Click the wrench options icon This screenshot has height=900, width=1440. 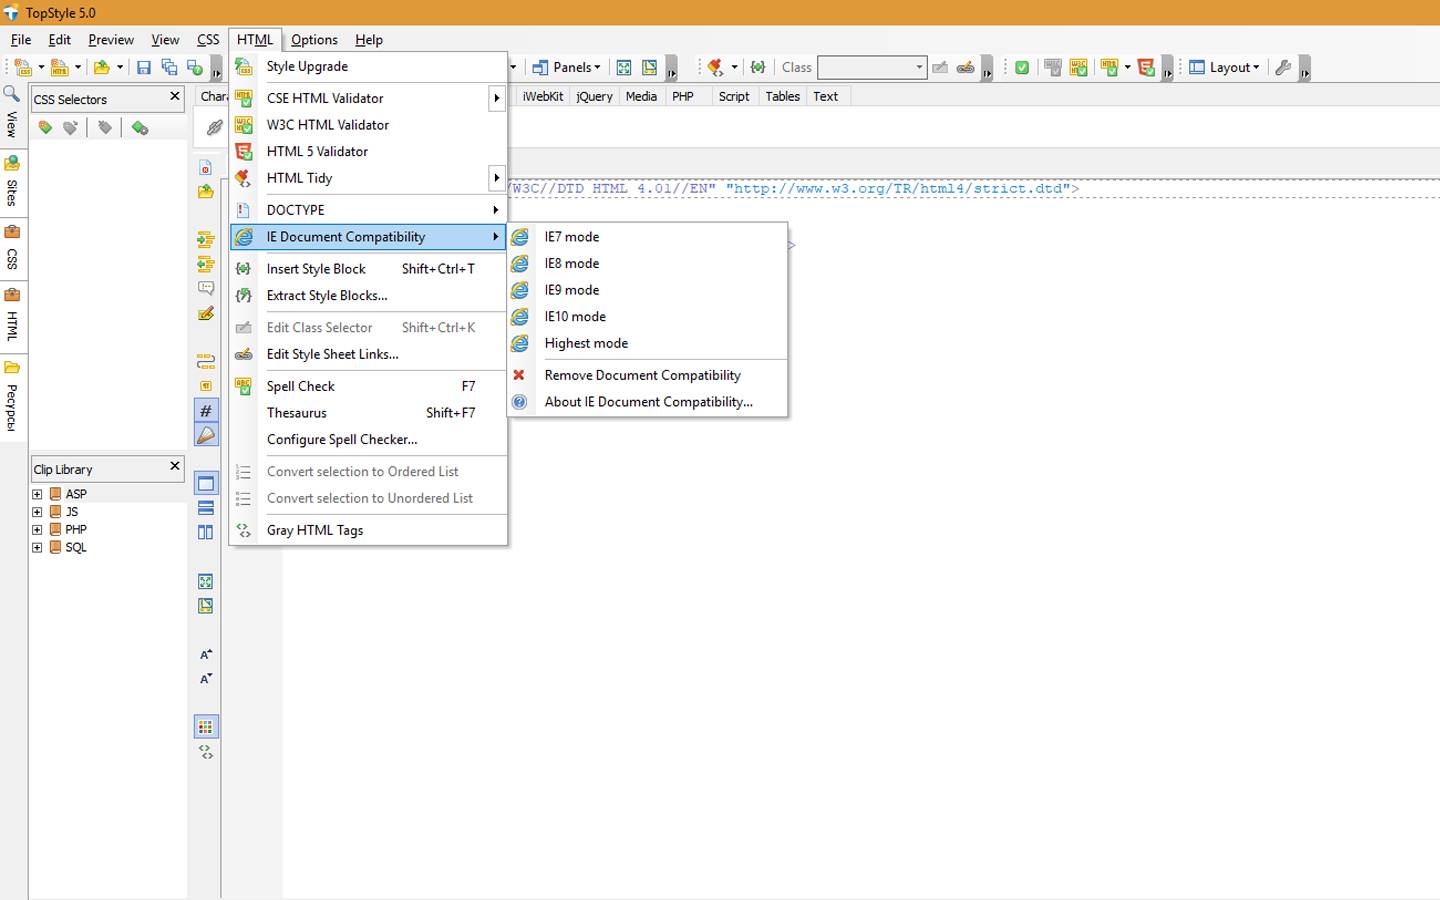tap(1284, 68)
